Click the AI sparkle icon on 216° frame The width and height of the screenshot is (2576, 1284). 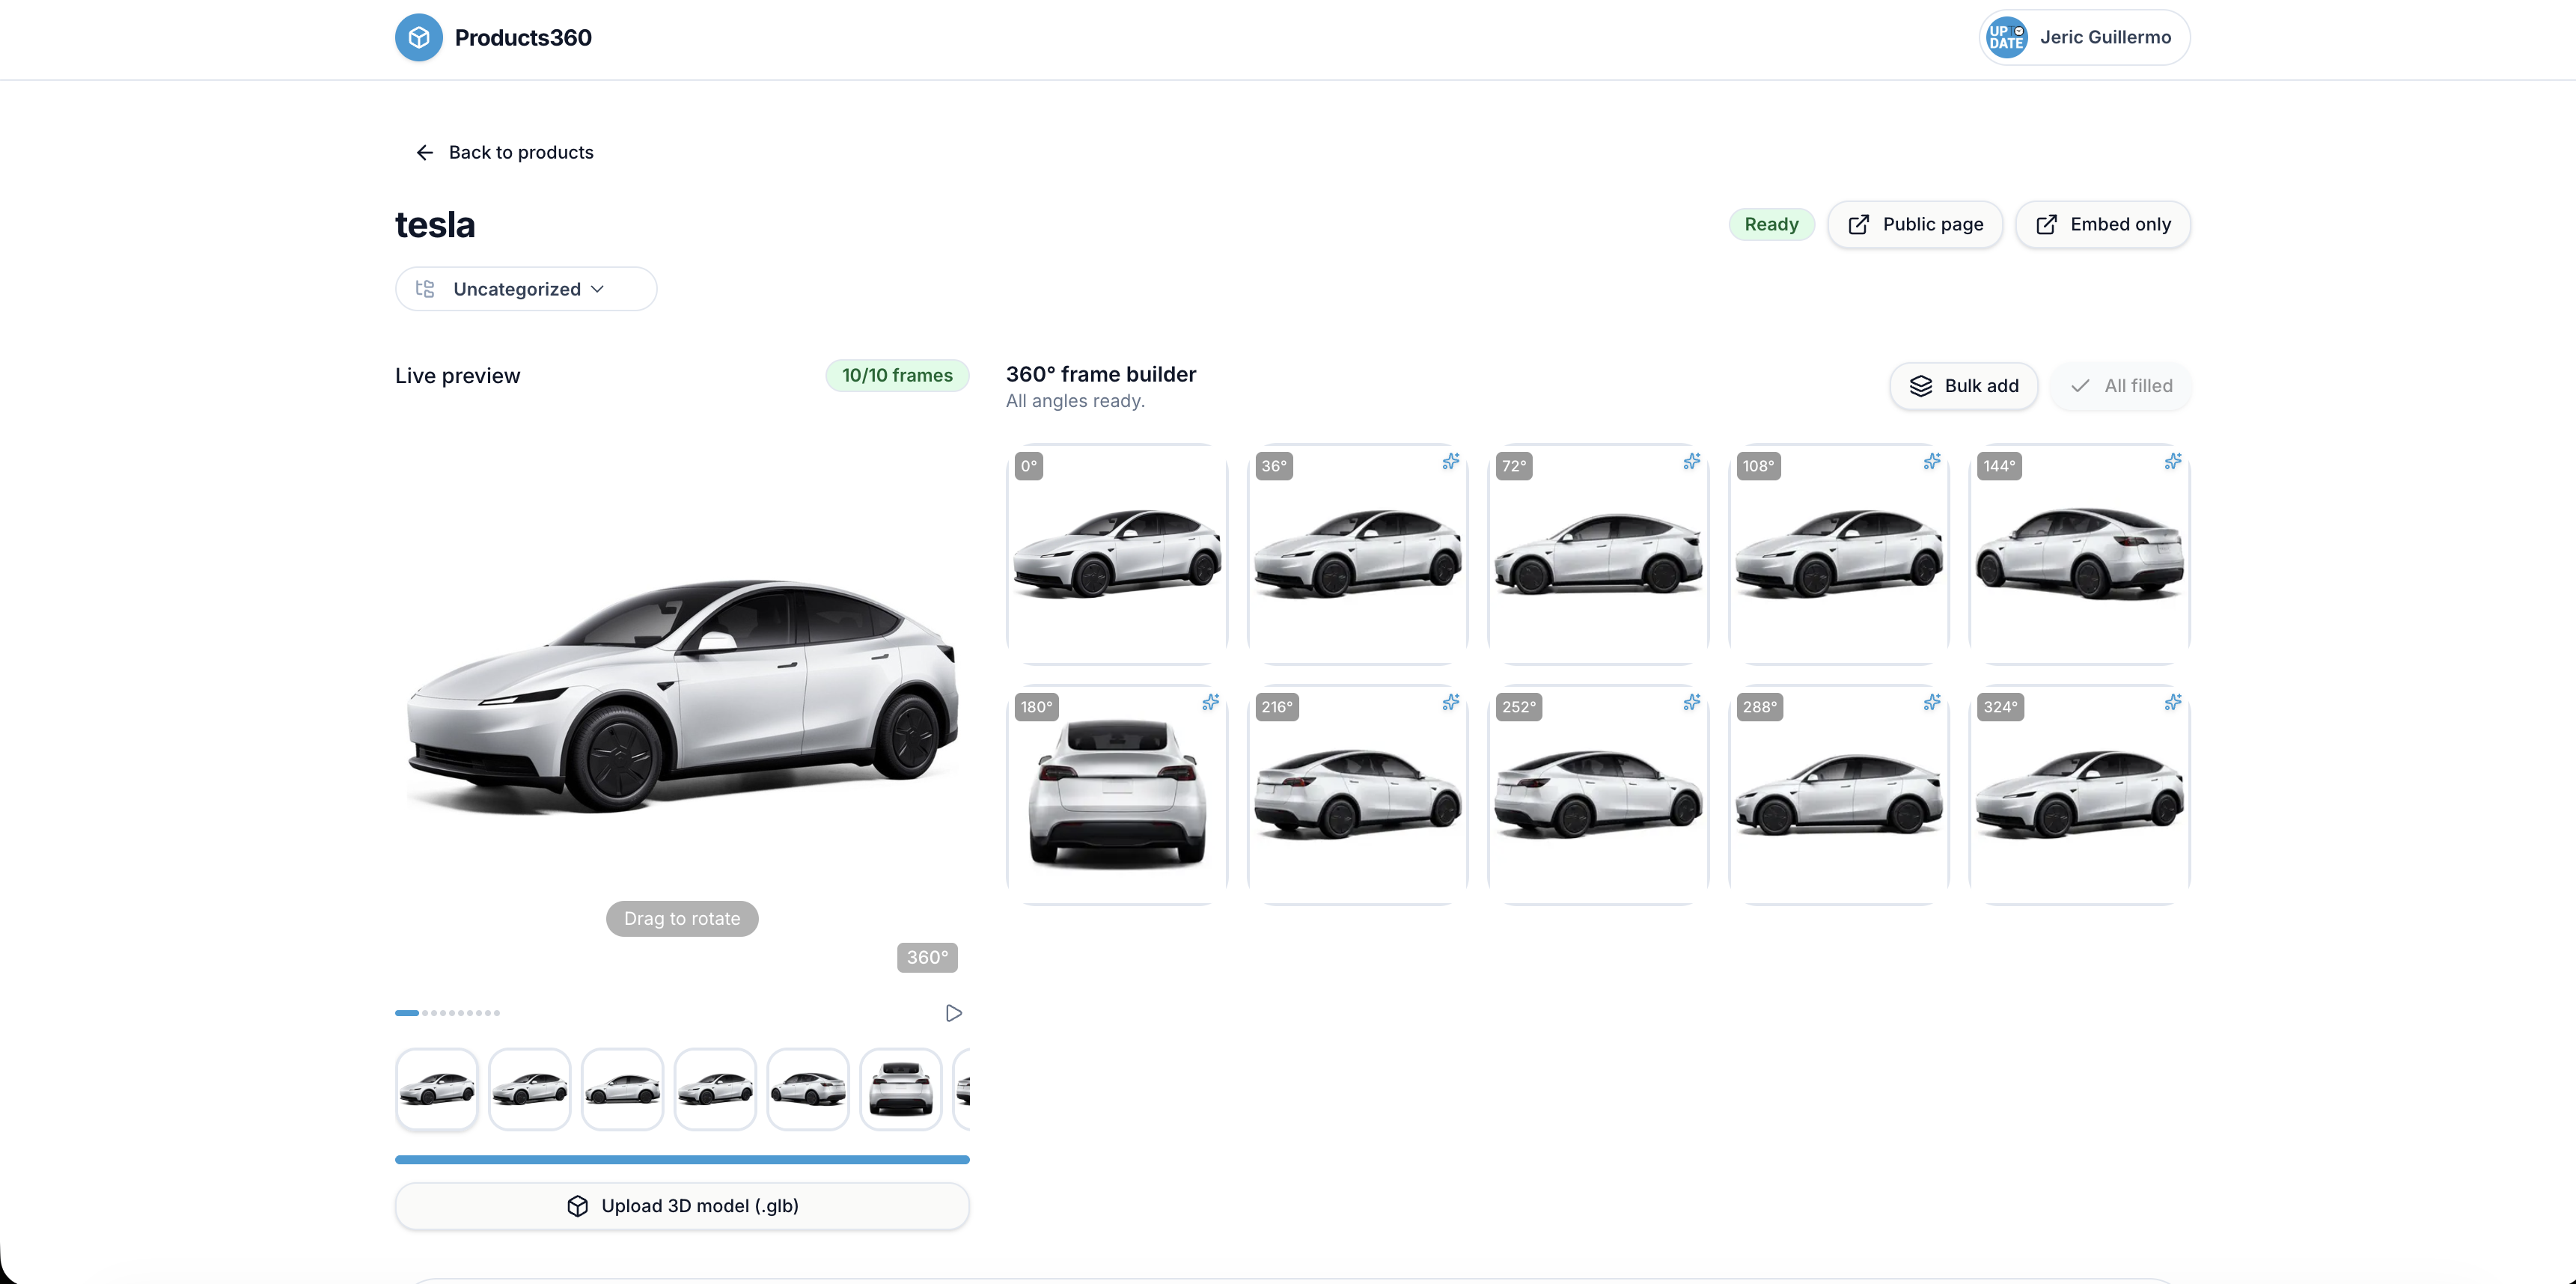click(1451, 702)
